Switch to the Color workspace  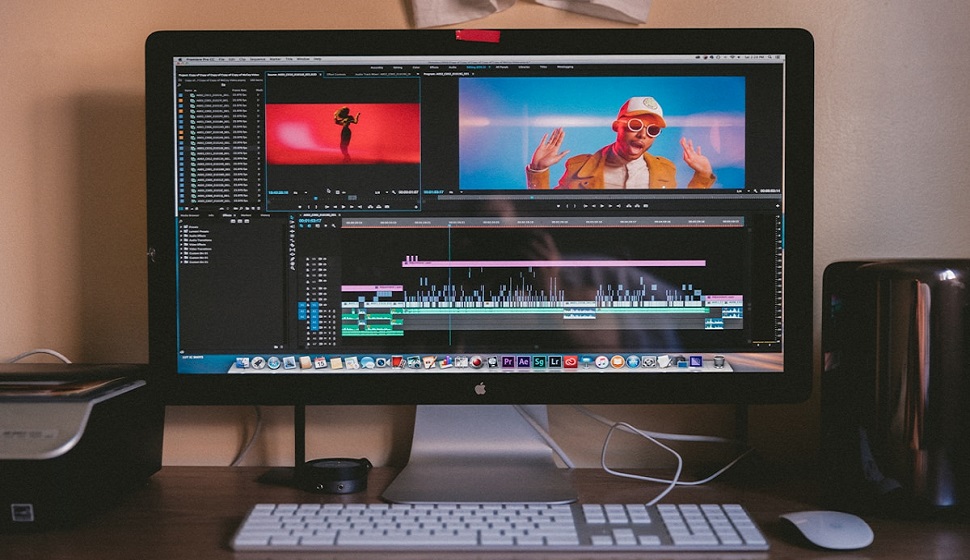pyautogui.click(x=416, y=67)
